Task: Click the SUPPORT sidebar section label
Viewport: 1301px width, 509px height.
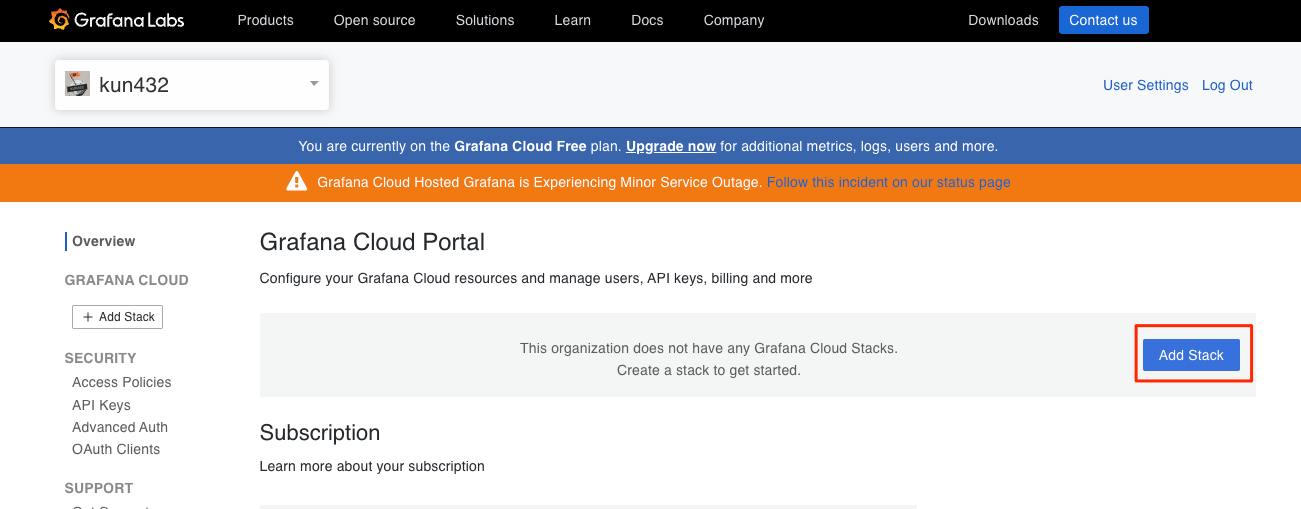Action: point(99,488)
